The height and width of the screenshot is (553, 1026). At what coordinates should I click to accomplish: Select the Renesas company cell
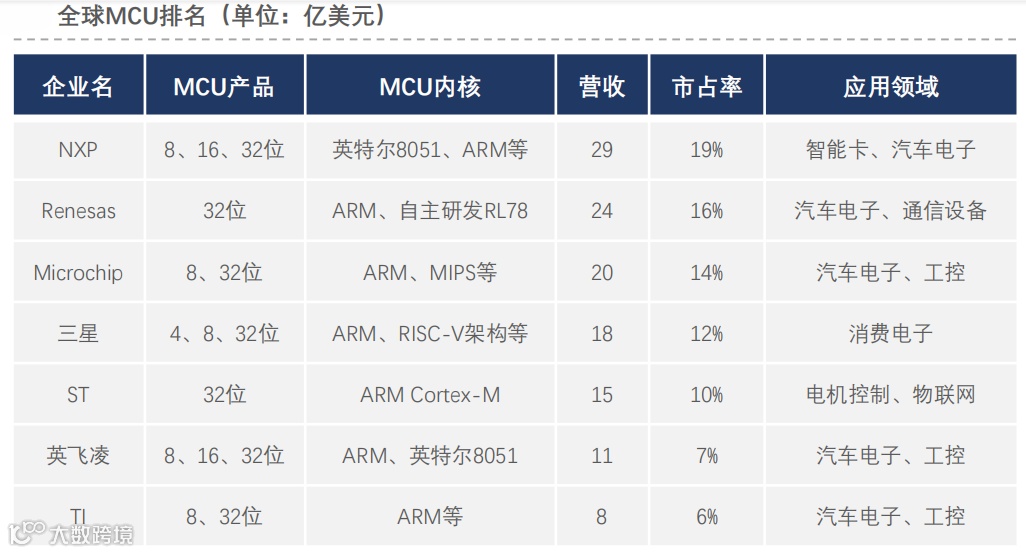[79, 211]
